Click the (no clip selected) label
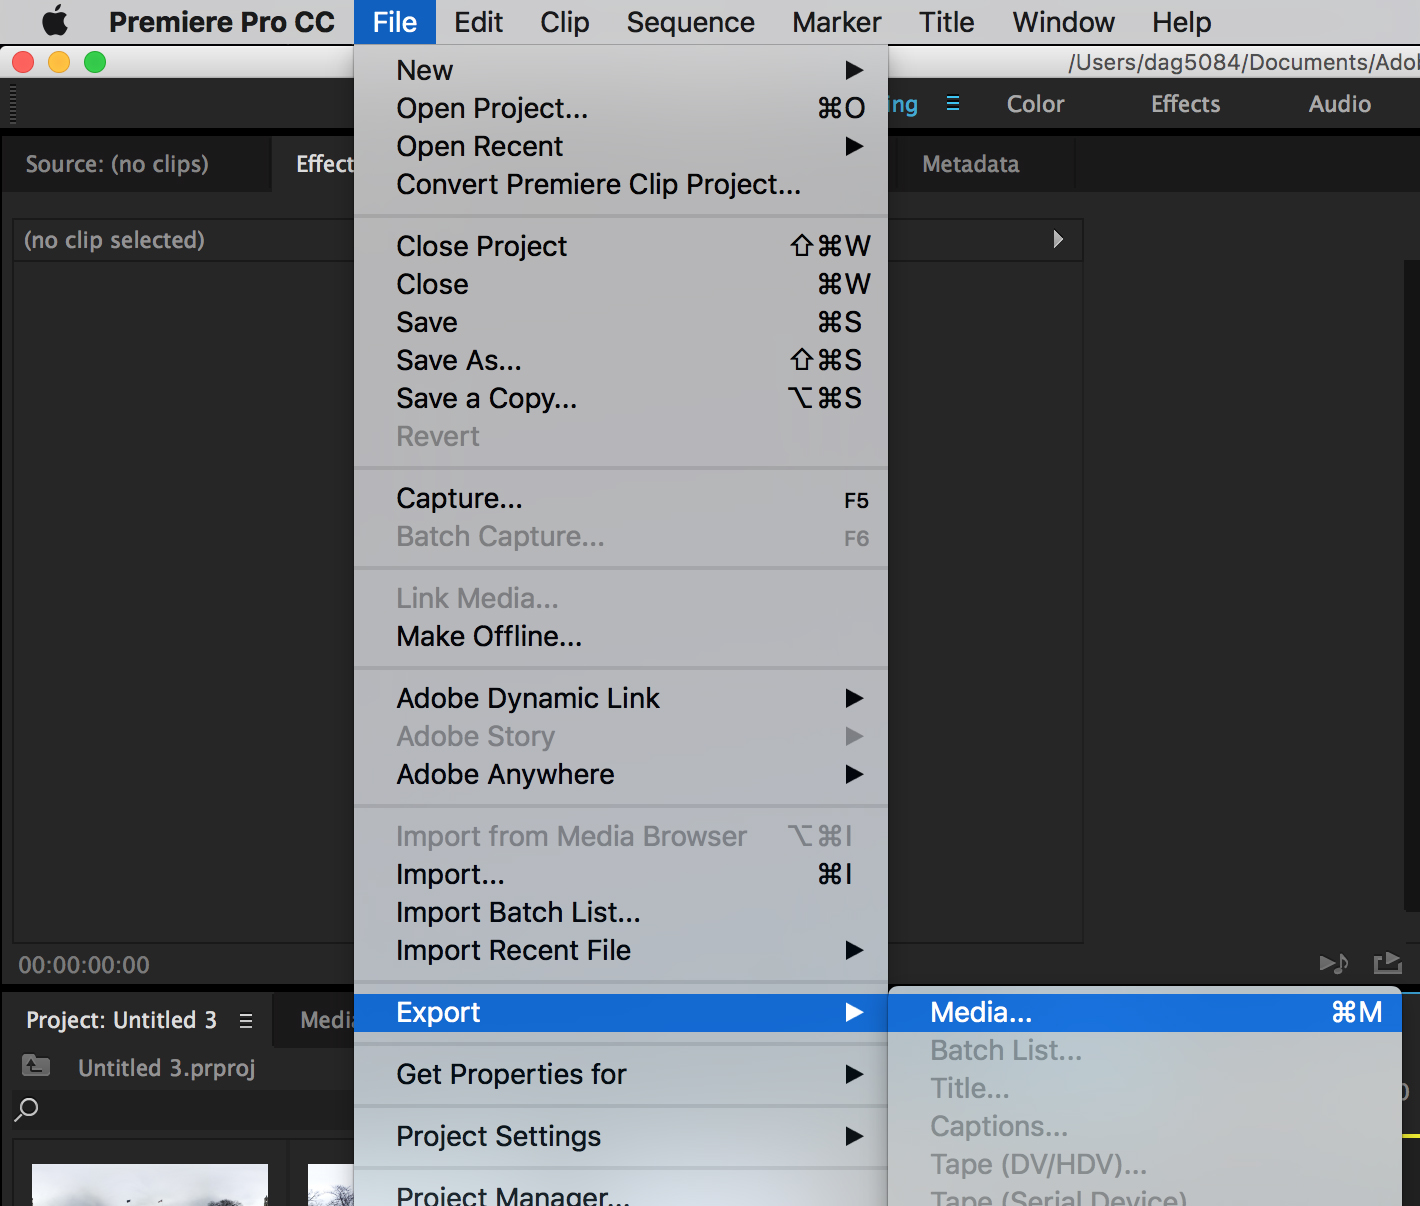 [x=114, y=240]
